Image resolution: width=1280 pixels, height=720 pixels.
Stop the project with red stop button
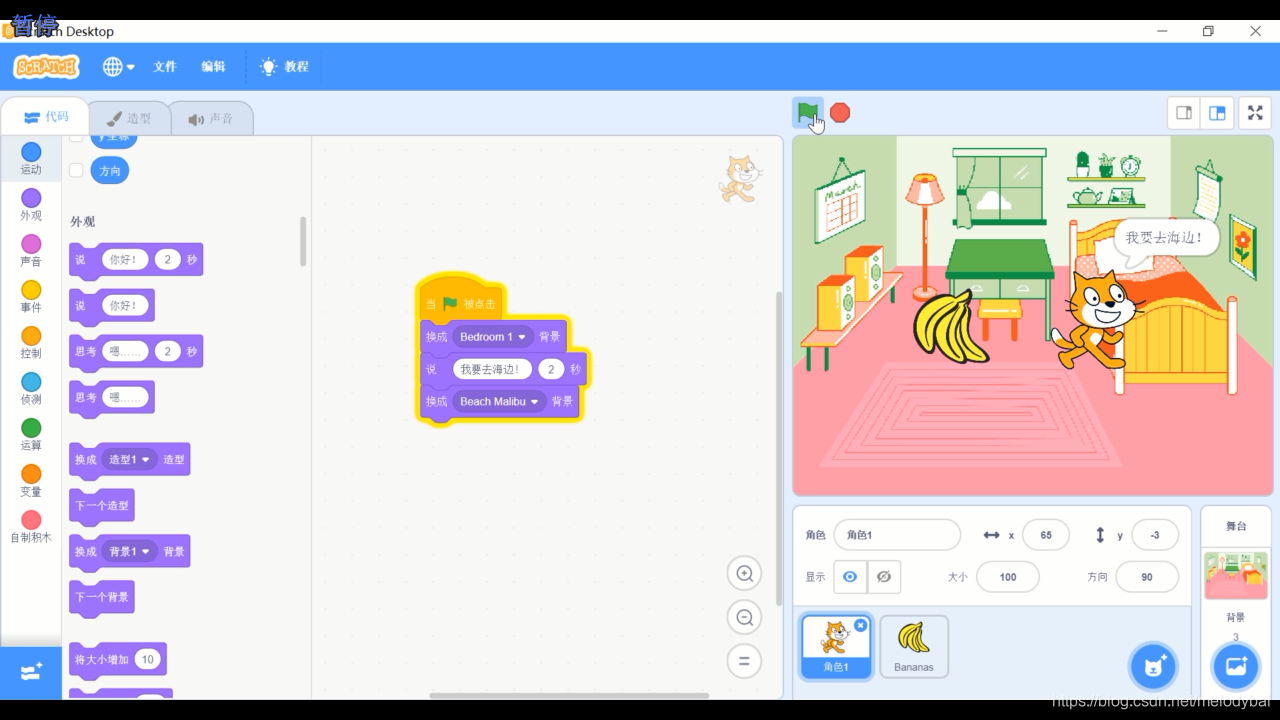[x=840, y=113]
